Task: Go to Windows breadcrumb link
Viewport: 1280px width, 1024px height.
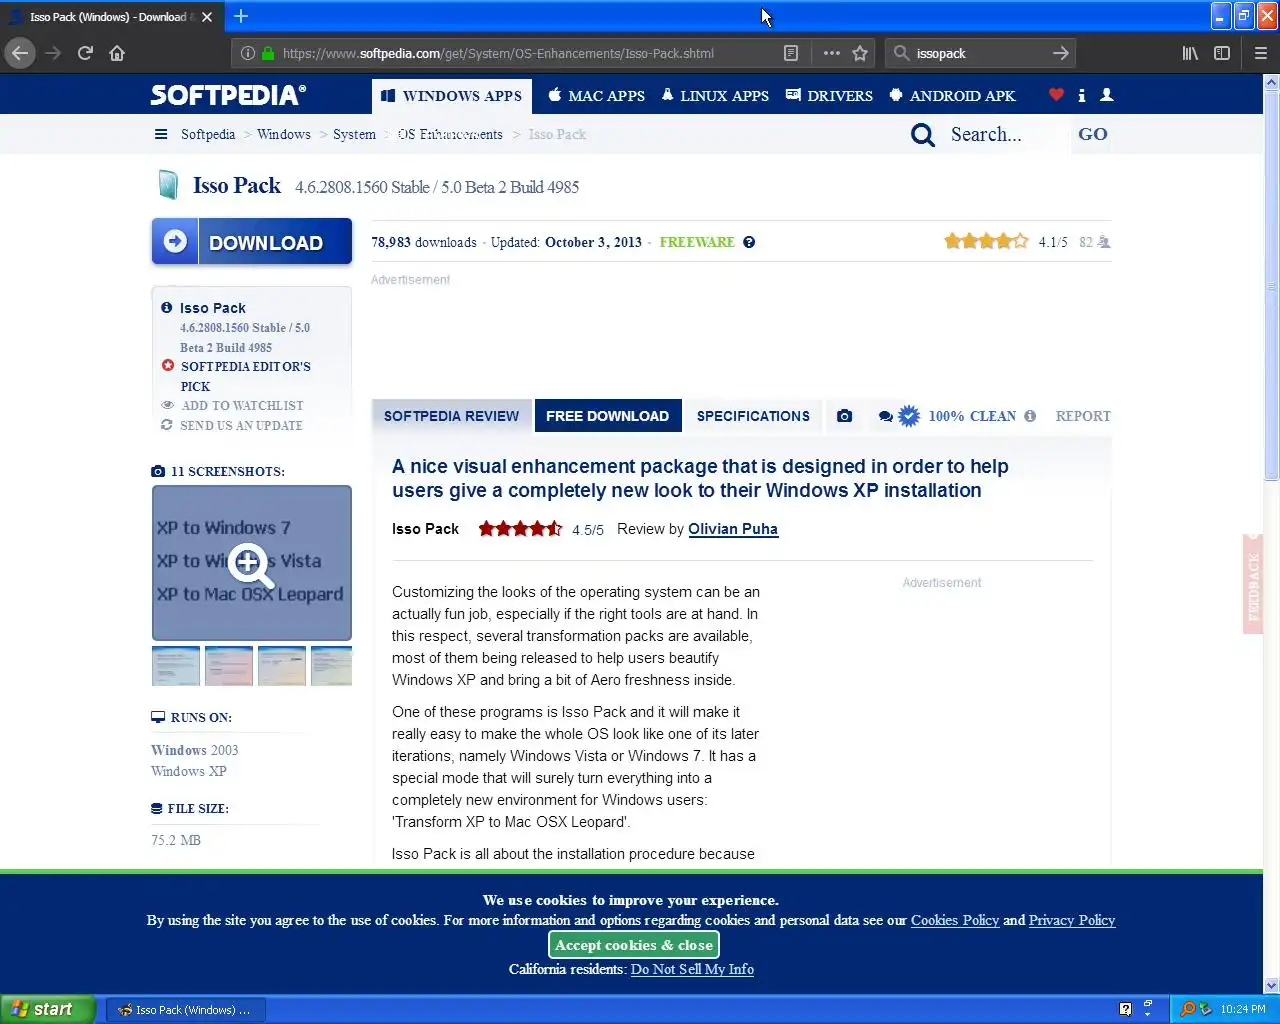Action: click(x=284, y=134)
